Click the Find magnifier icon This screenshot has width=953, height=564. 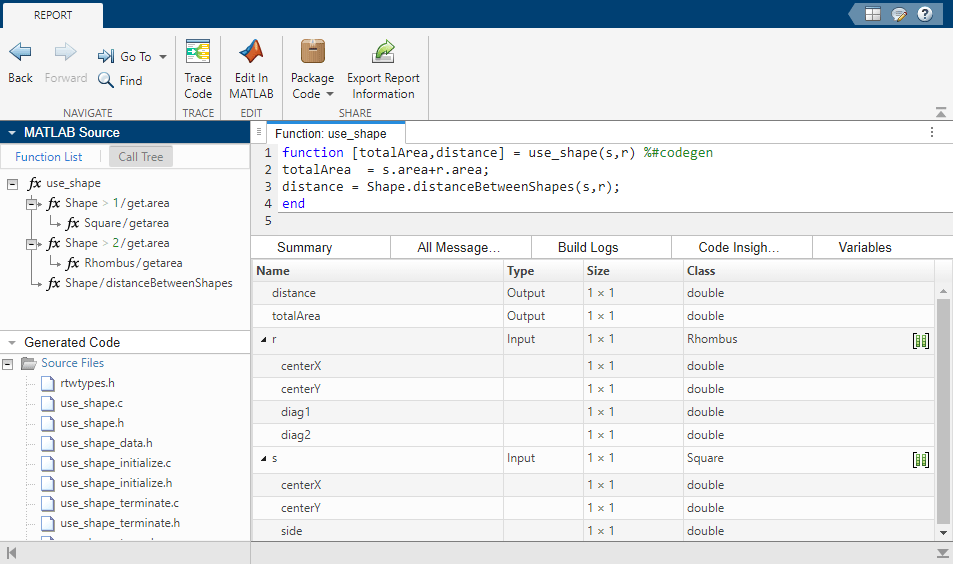click(106, 80)
